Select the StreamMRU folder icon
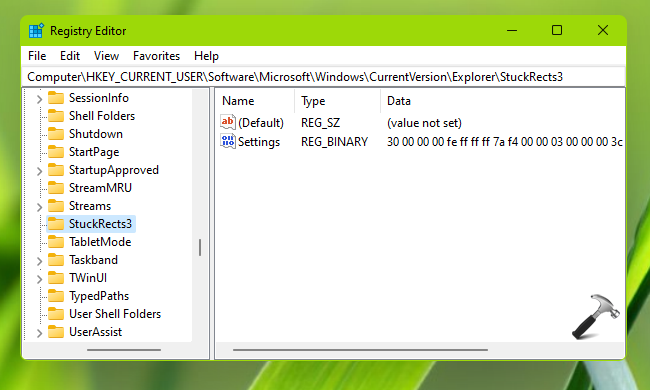 coord(56,188)
